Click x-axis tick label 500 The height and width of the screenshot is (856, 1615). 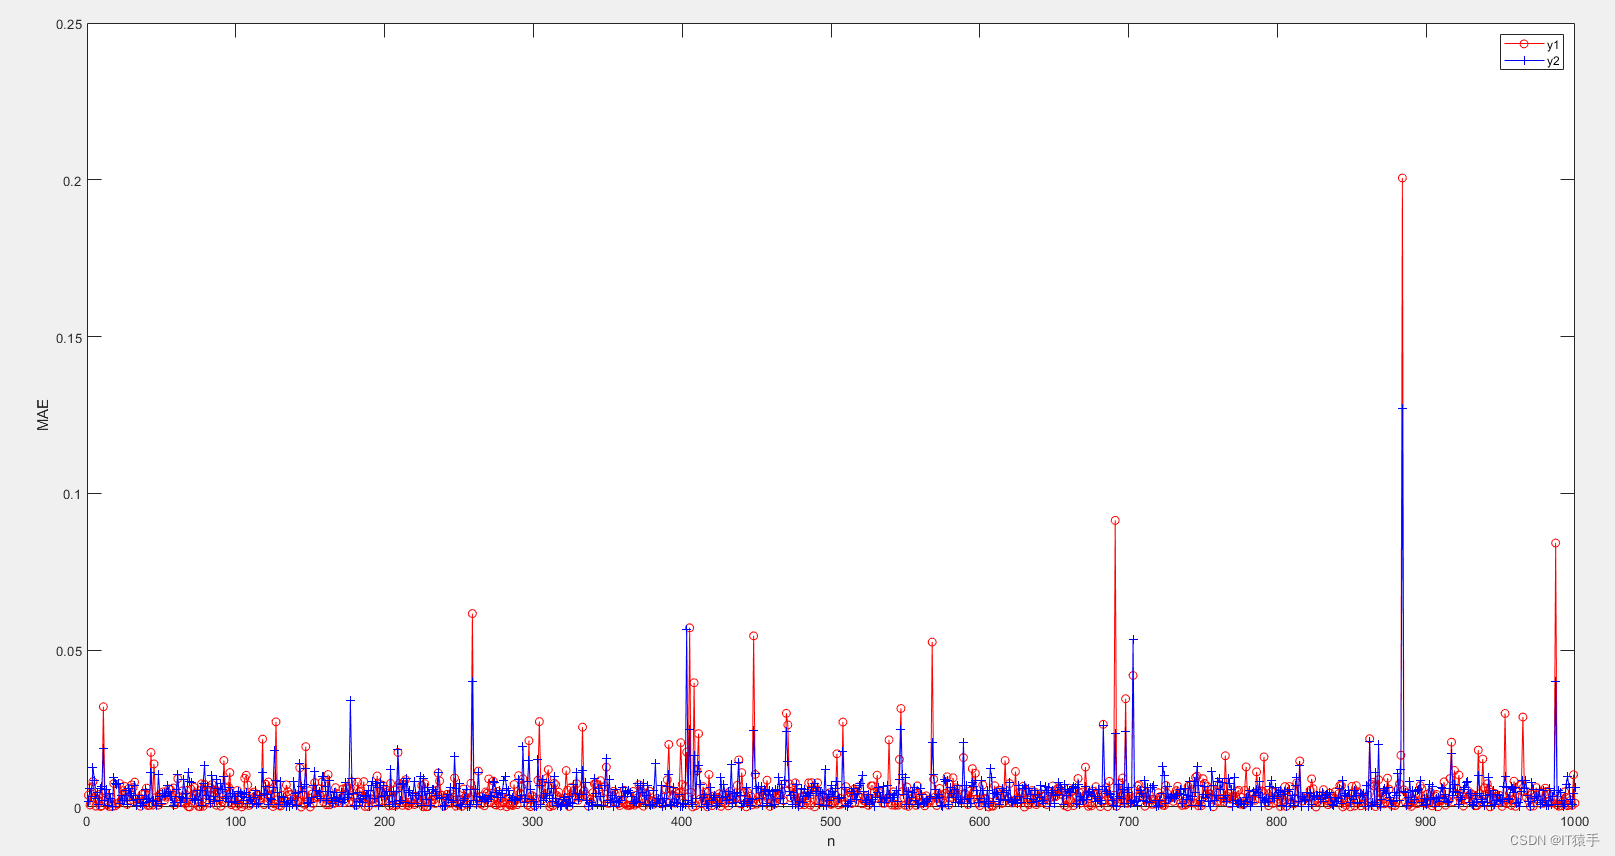pyautogui.click(x=830, y=822)
